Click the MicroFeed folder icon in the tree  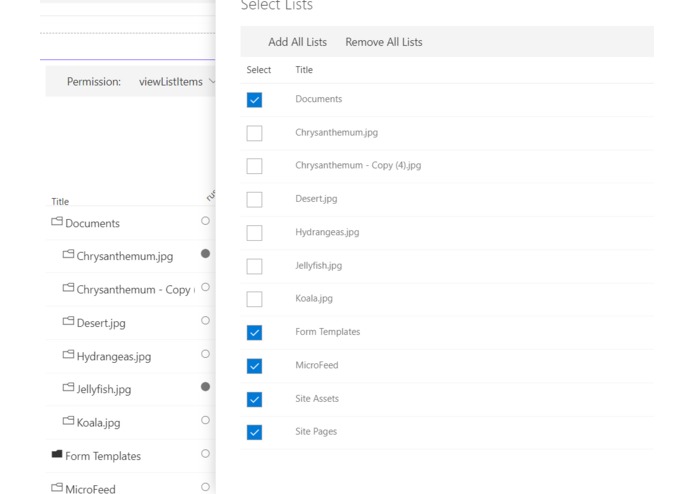pyautogui.click(x=57, y=487)
